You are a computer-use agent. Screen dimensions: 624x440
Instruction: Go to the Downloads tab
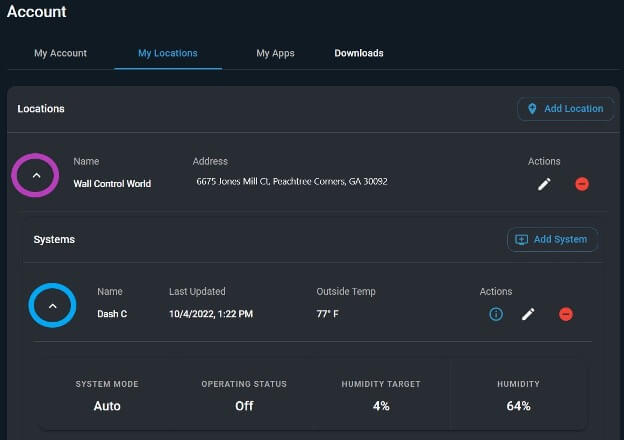(359, 53)
